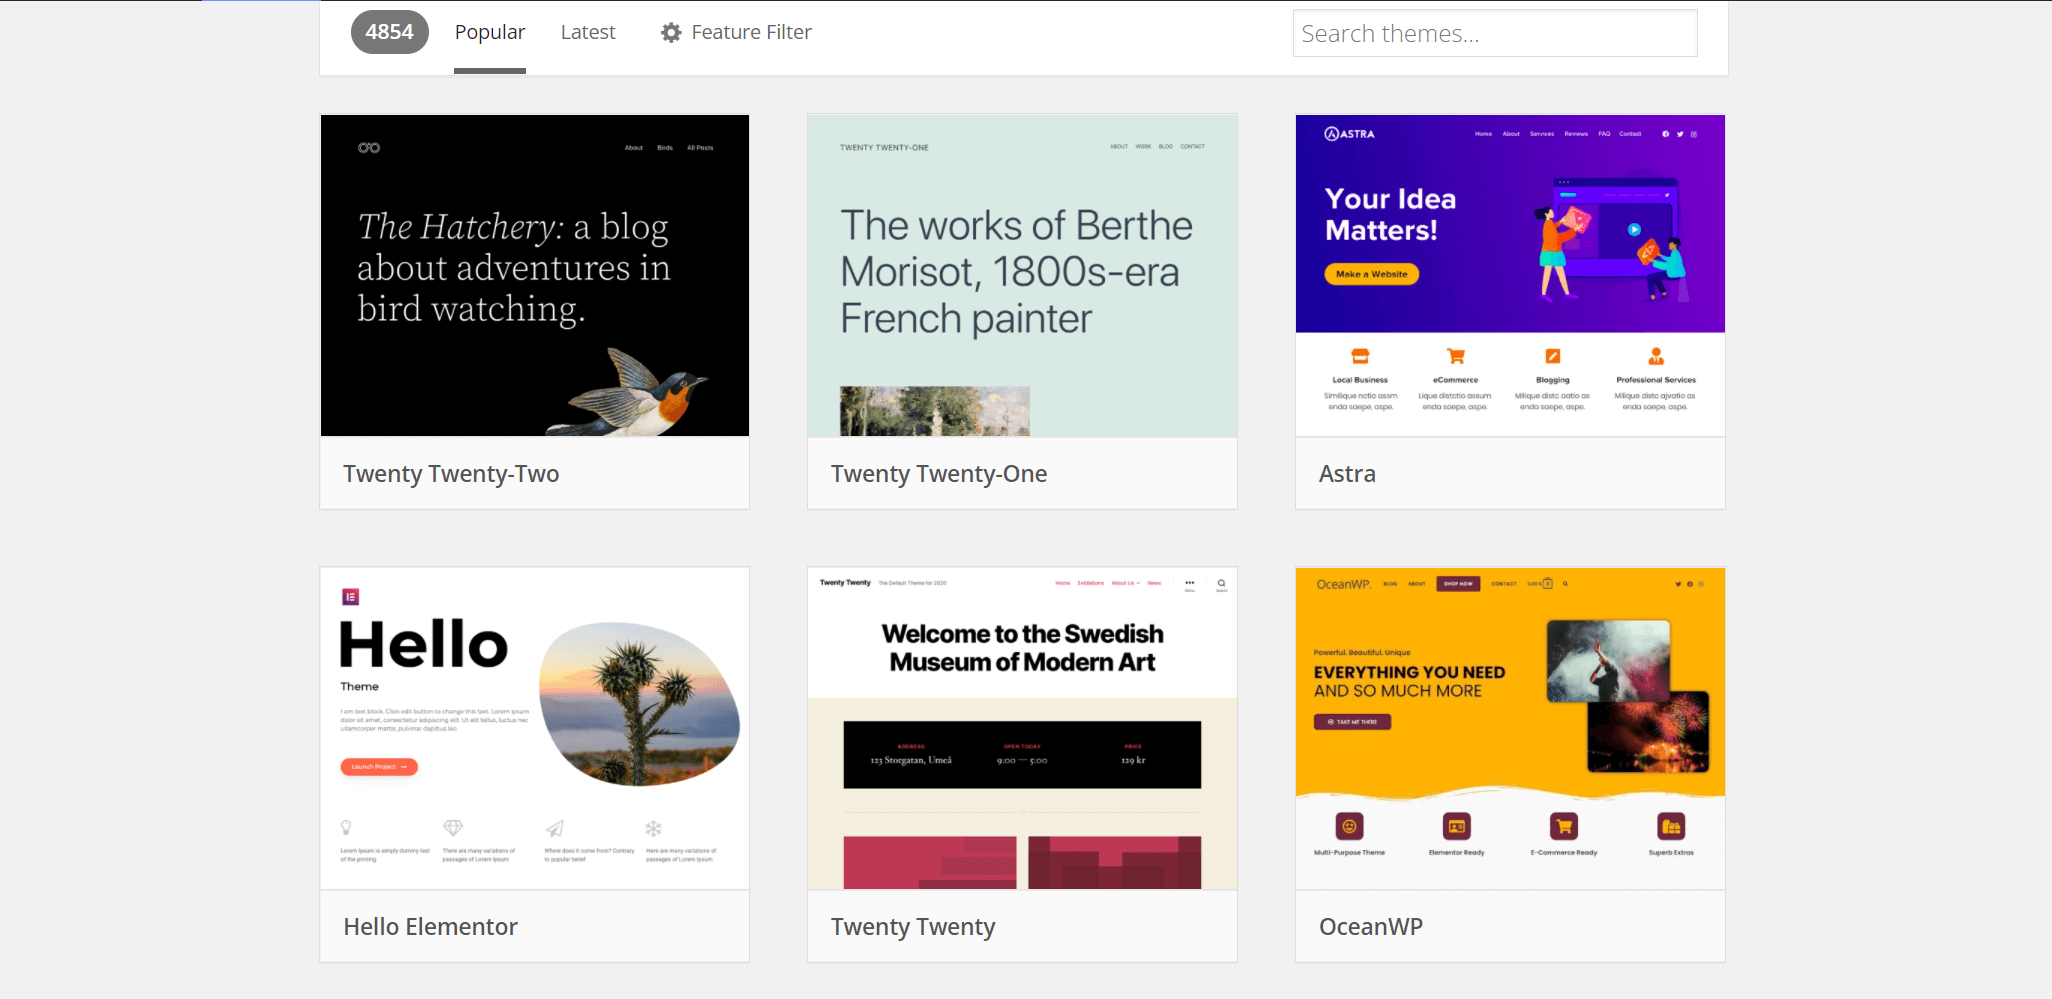Click the Multi-Purpose Theme icon in OceanWP preview
2052x999 pixels.
pyautogui.click(x=1349, y=826)
